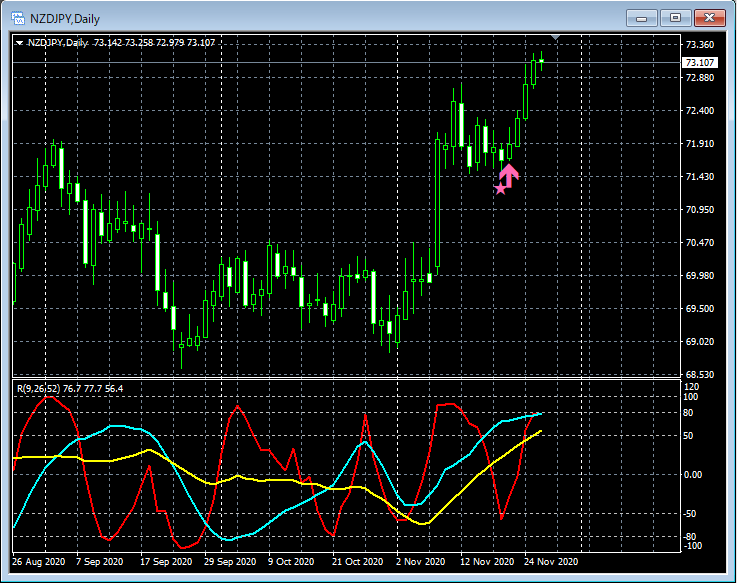Click the 12 Nov 2020 date label

[x=487, y=562]
